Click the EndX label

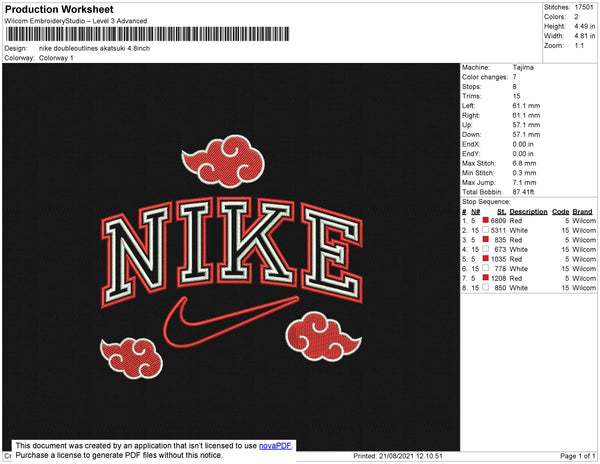point(471,144)
